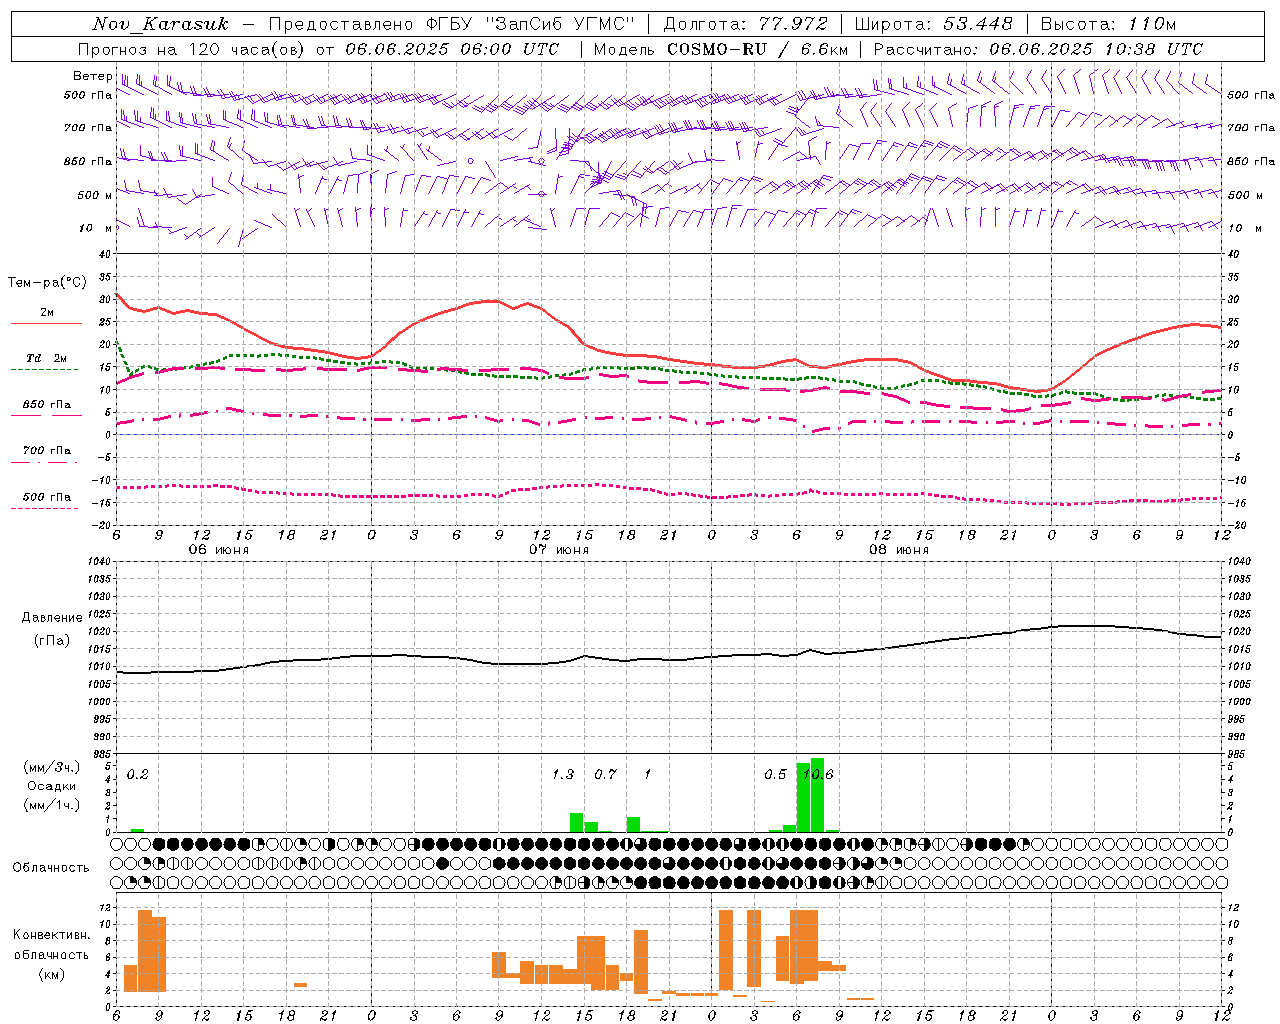Click the Ветер wind panel label
This screenshot has height=1024, width=1280.
click(x=92, y=76)
